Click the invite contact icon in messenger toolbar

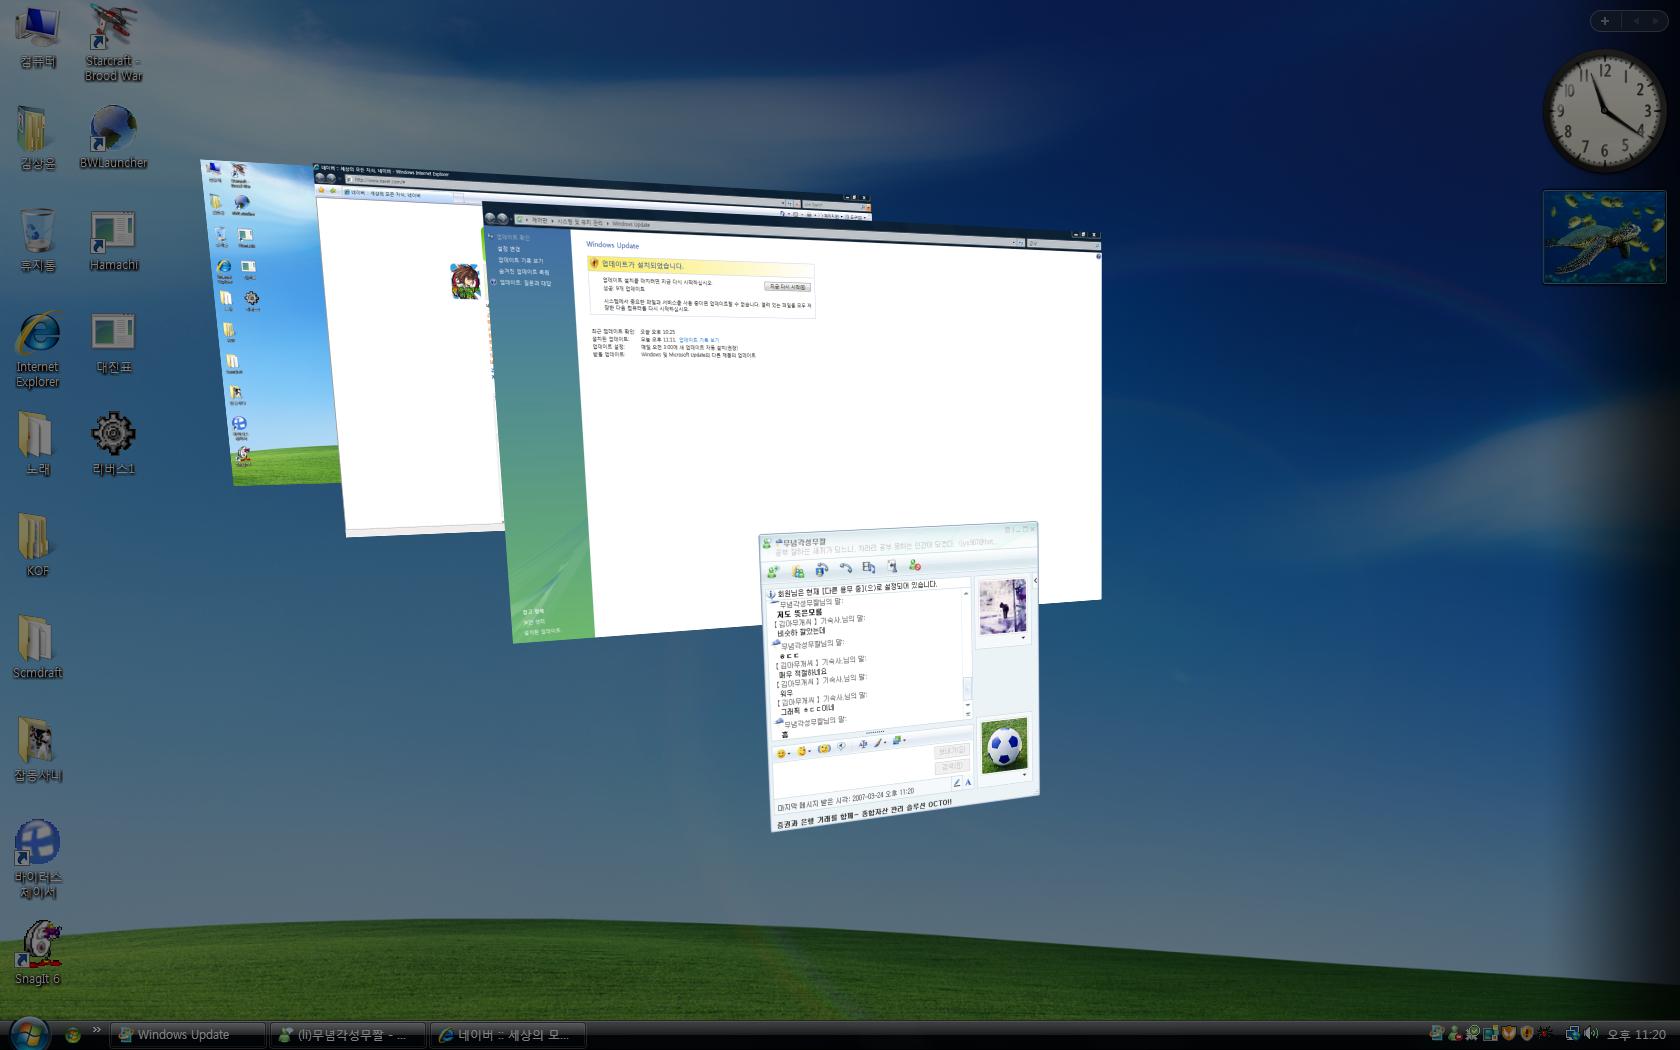(x=772, y=572)
